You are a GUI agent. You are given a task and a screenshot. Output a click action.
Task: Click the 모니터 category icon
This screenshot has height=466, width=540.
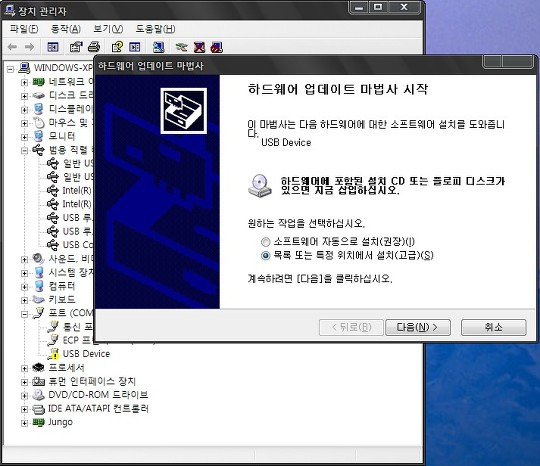tap(39, 136)
